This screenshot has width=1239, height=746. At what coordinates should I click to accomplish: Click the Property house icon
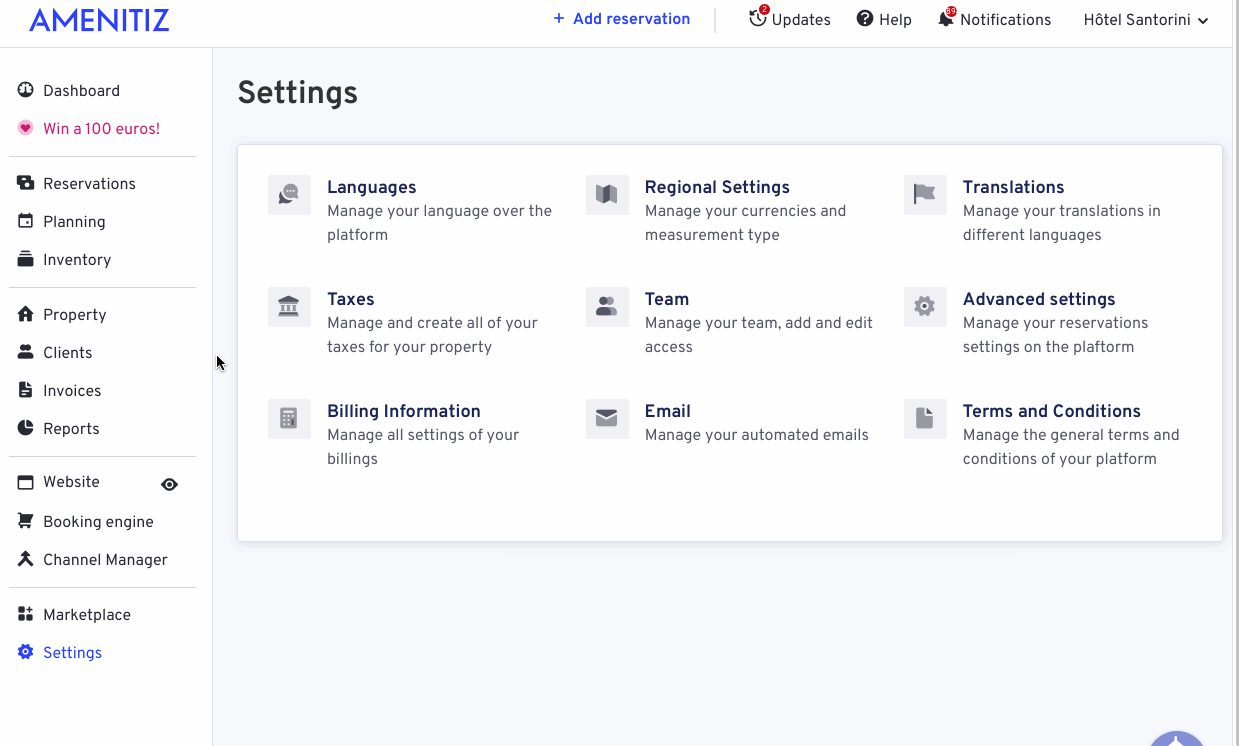click(26, 314)
